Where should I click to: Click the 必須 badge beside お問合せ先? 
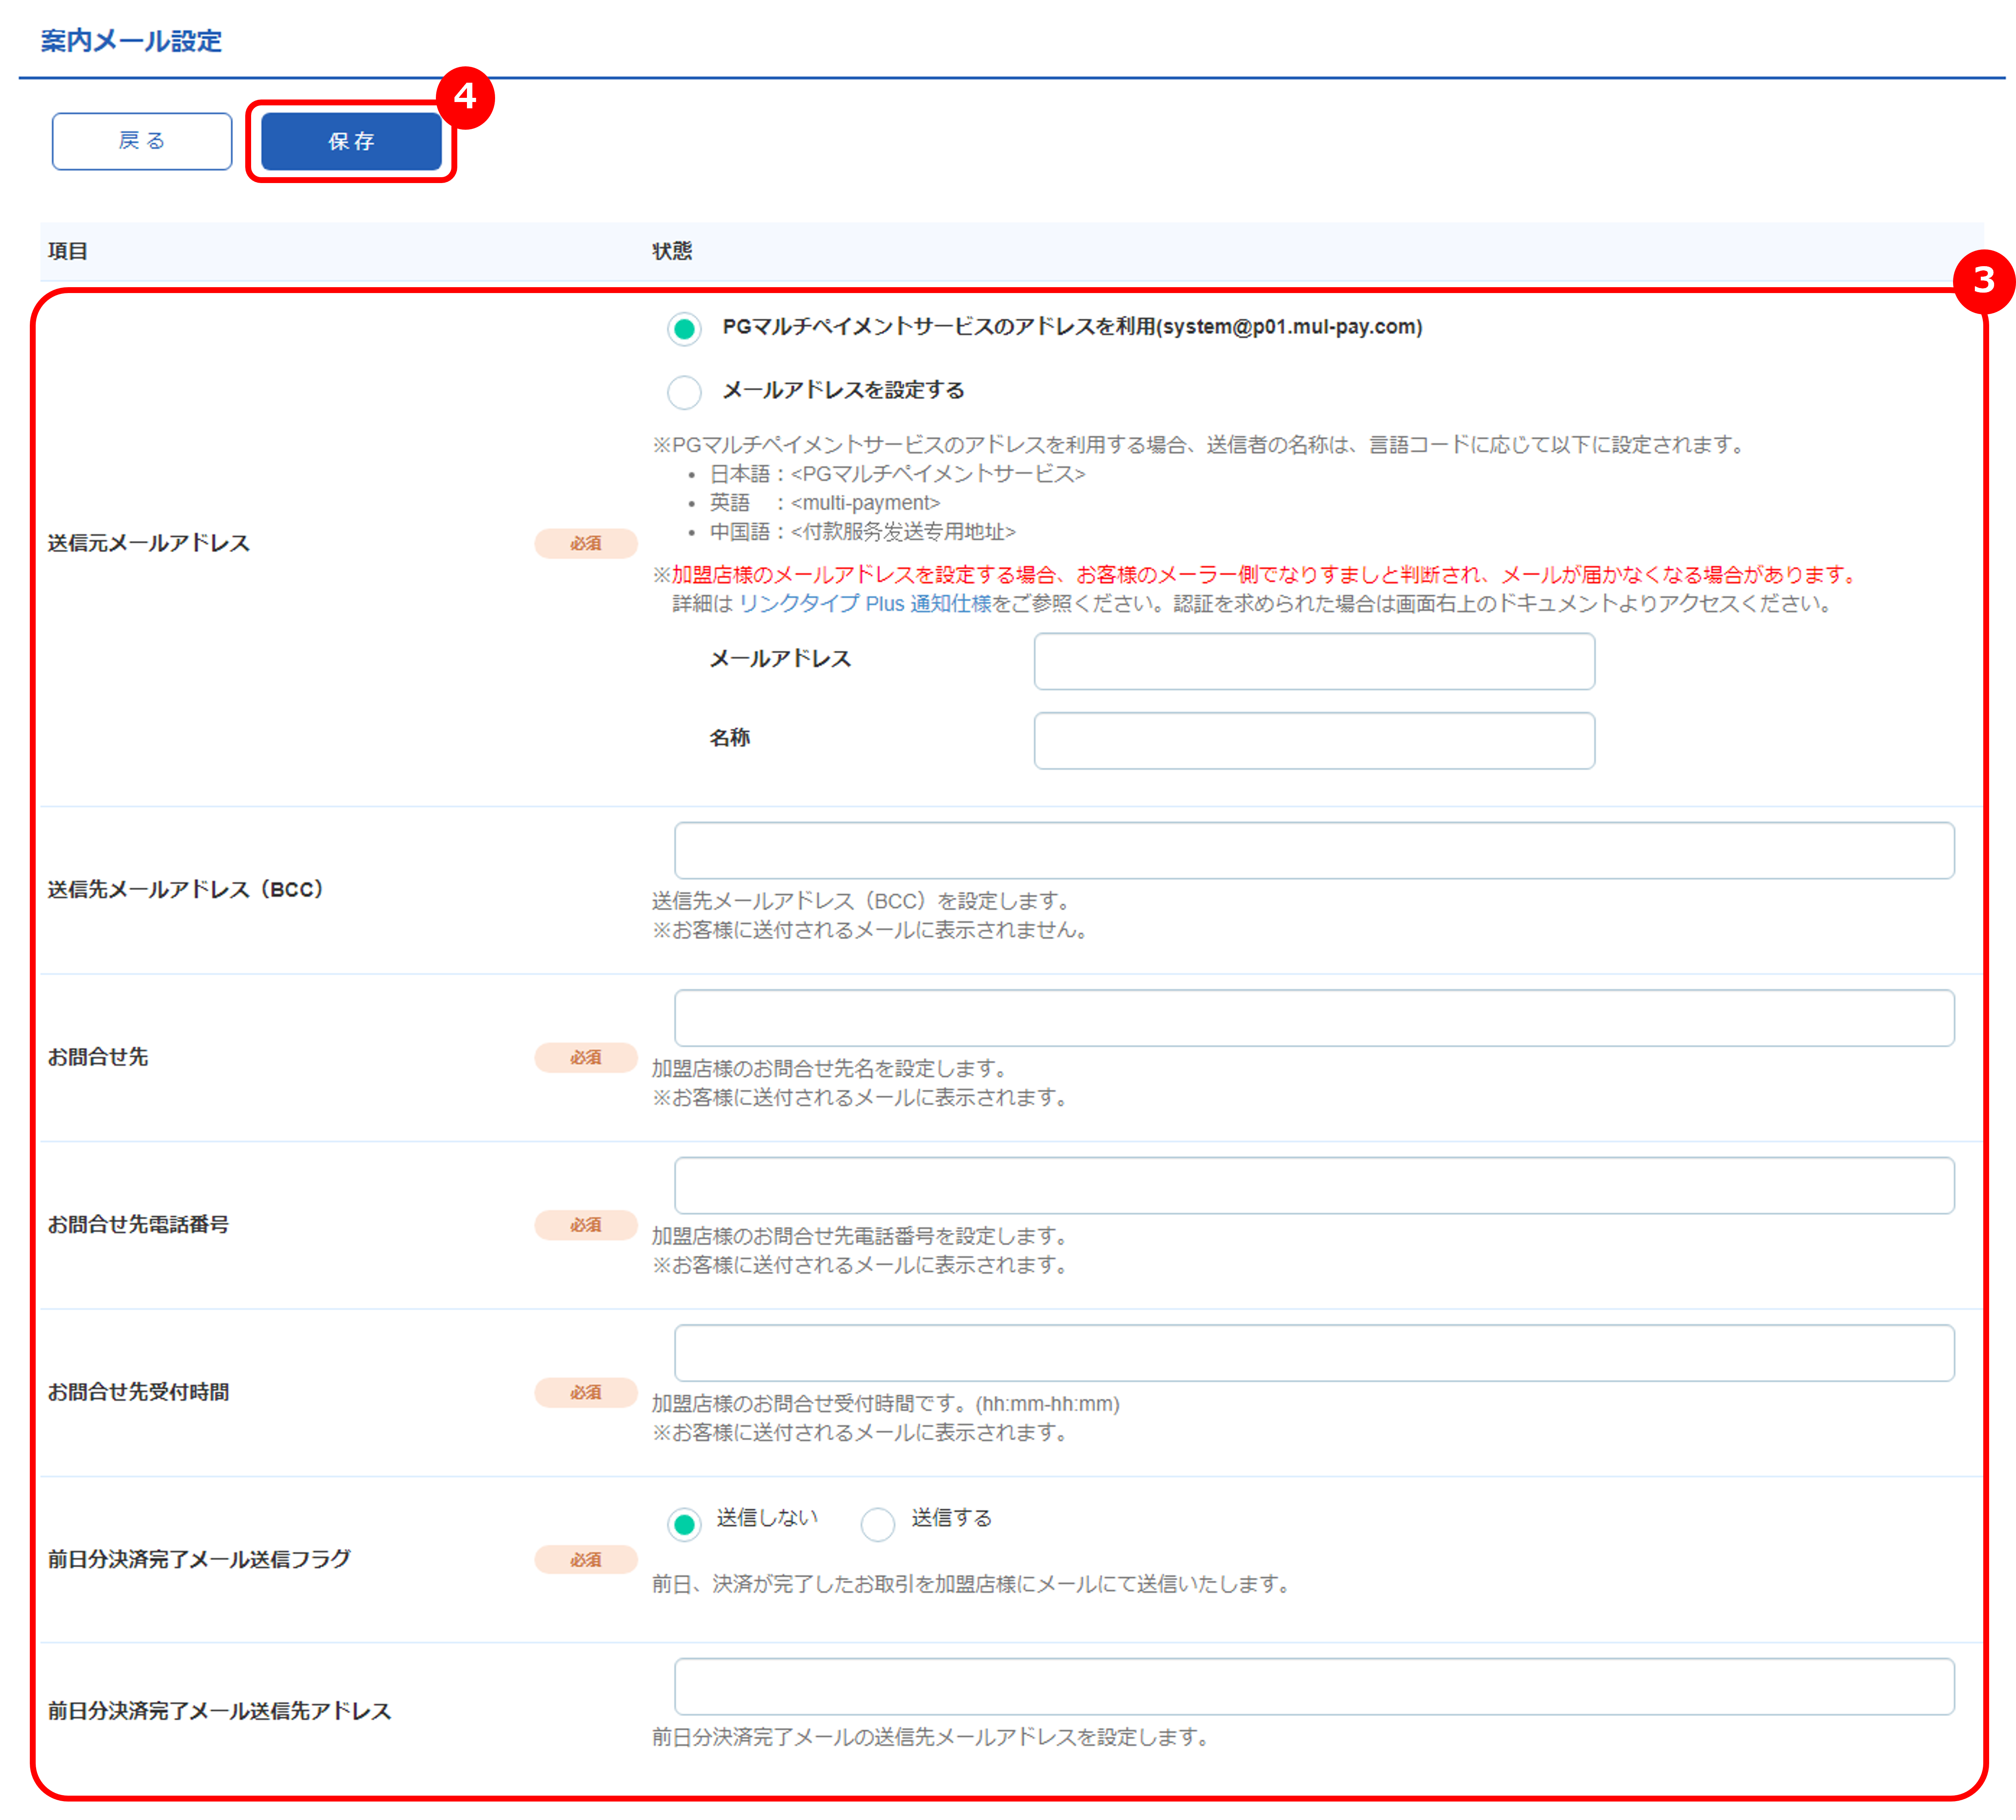coord(586,1057)
